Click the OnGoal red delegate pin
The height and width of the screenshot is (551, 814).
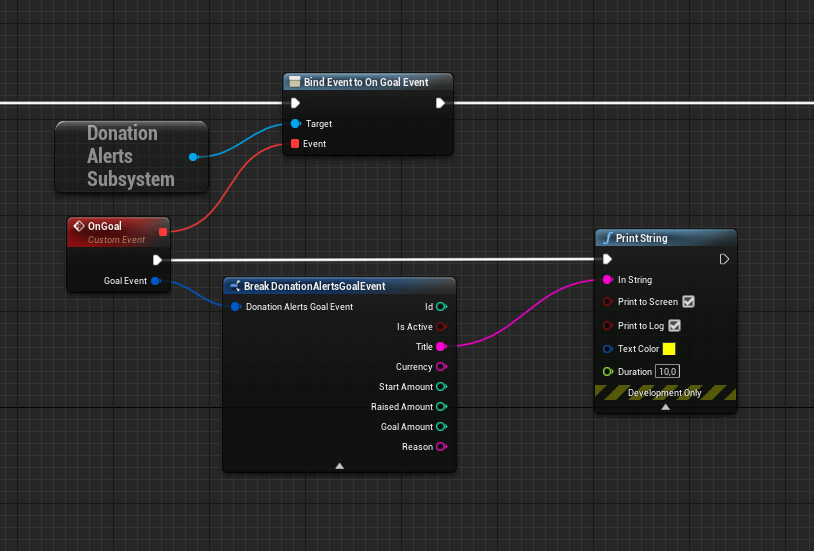162,232
